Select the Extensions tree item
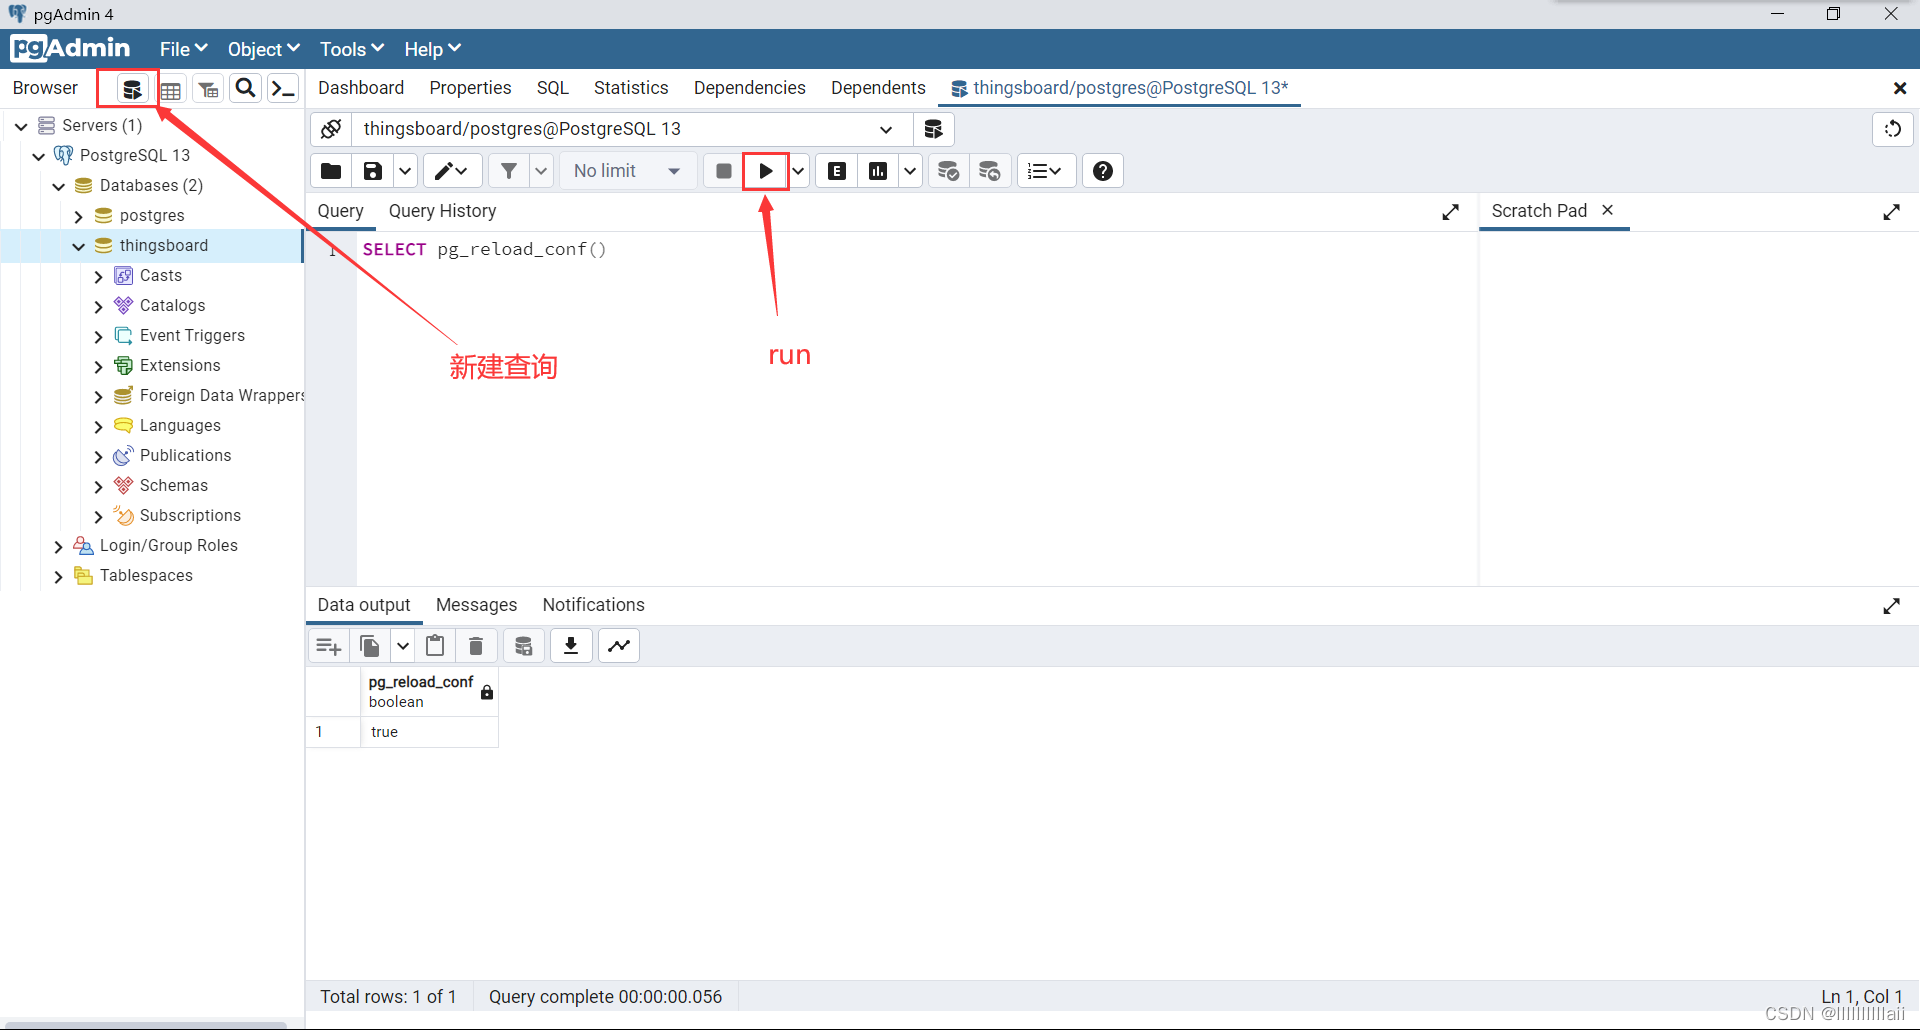The height and width of the screenshot is (1030, 1920). pos(180,366)
